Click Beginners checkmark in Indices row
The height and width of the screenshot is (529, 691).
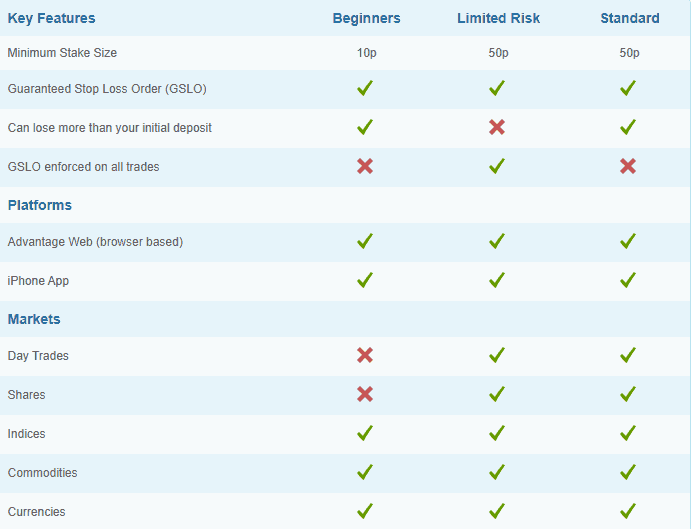coord(365,433)
